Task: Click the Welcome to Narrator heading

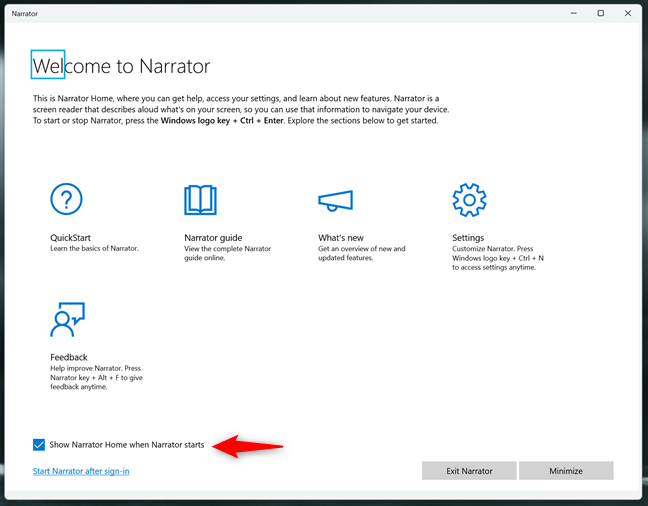Action: (x=122, y=66)
